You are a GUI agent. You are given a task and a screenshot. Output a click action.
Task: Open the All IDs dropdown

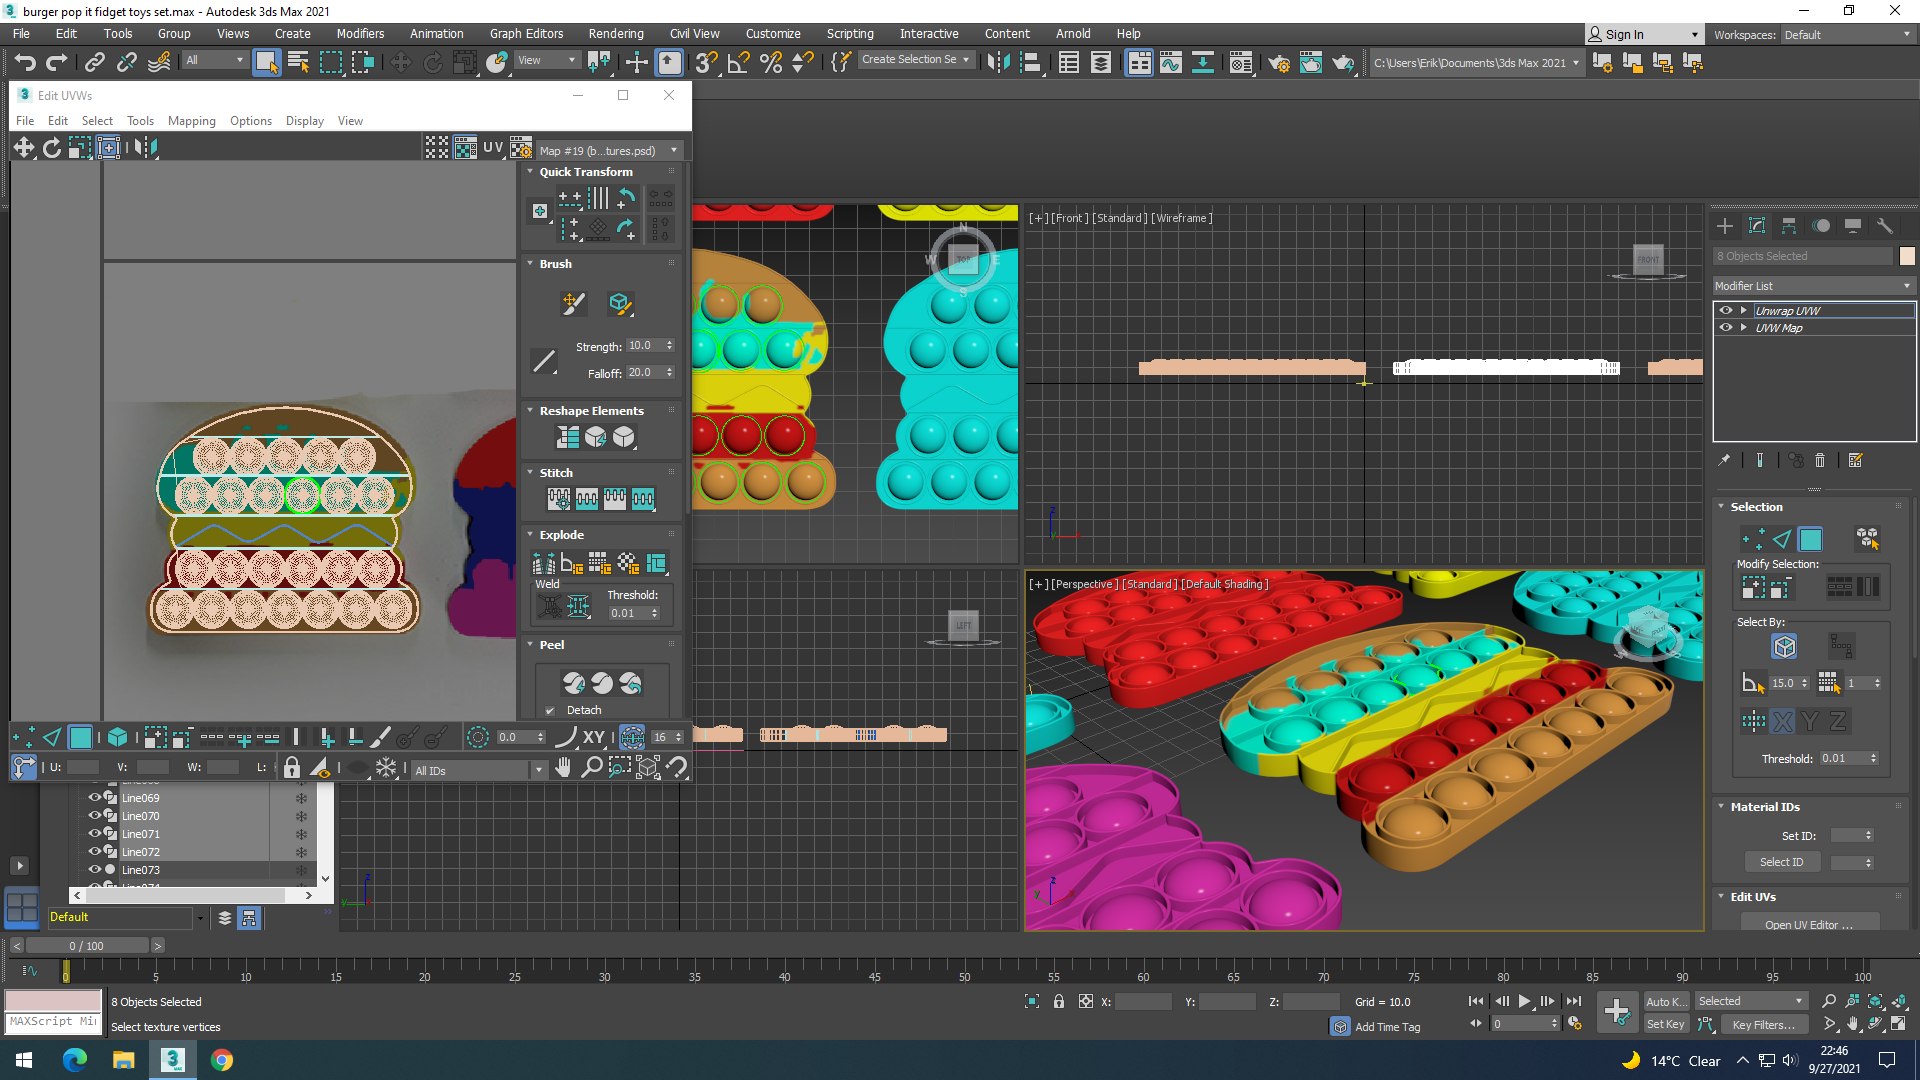[479, 770]
